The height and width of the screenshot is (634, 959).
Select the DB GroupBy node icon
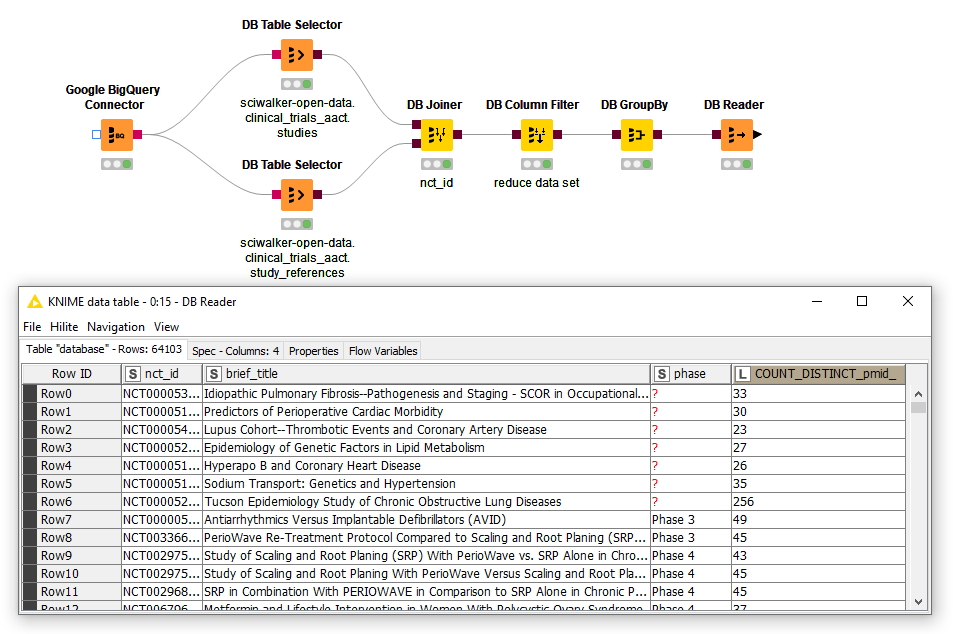coord(637,135)
